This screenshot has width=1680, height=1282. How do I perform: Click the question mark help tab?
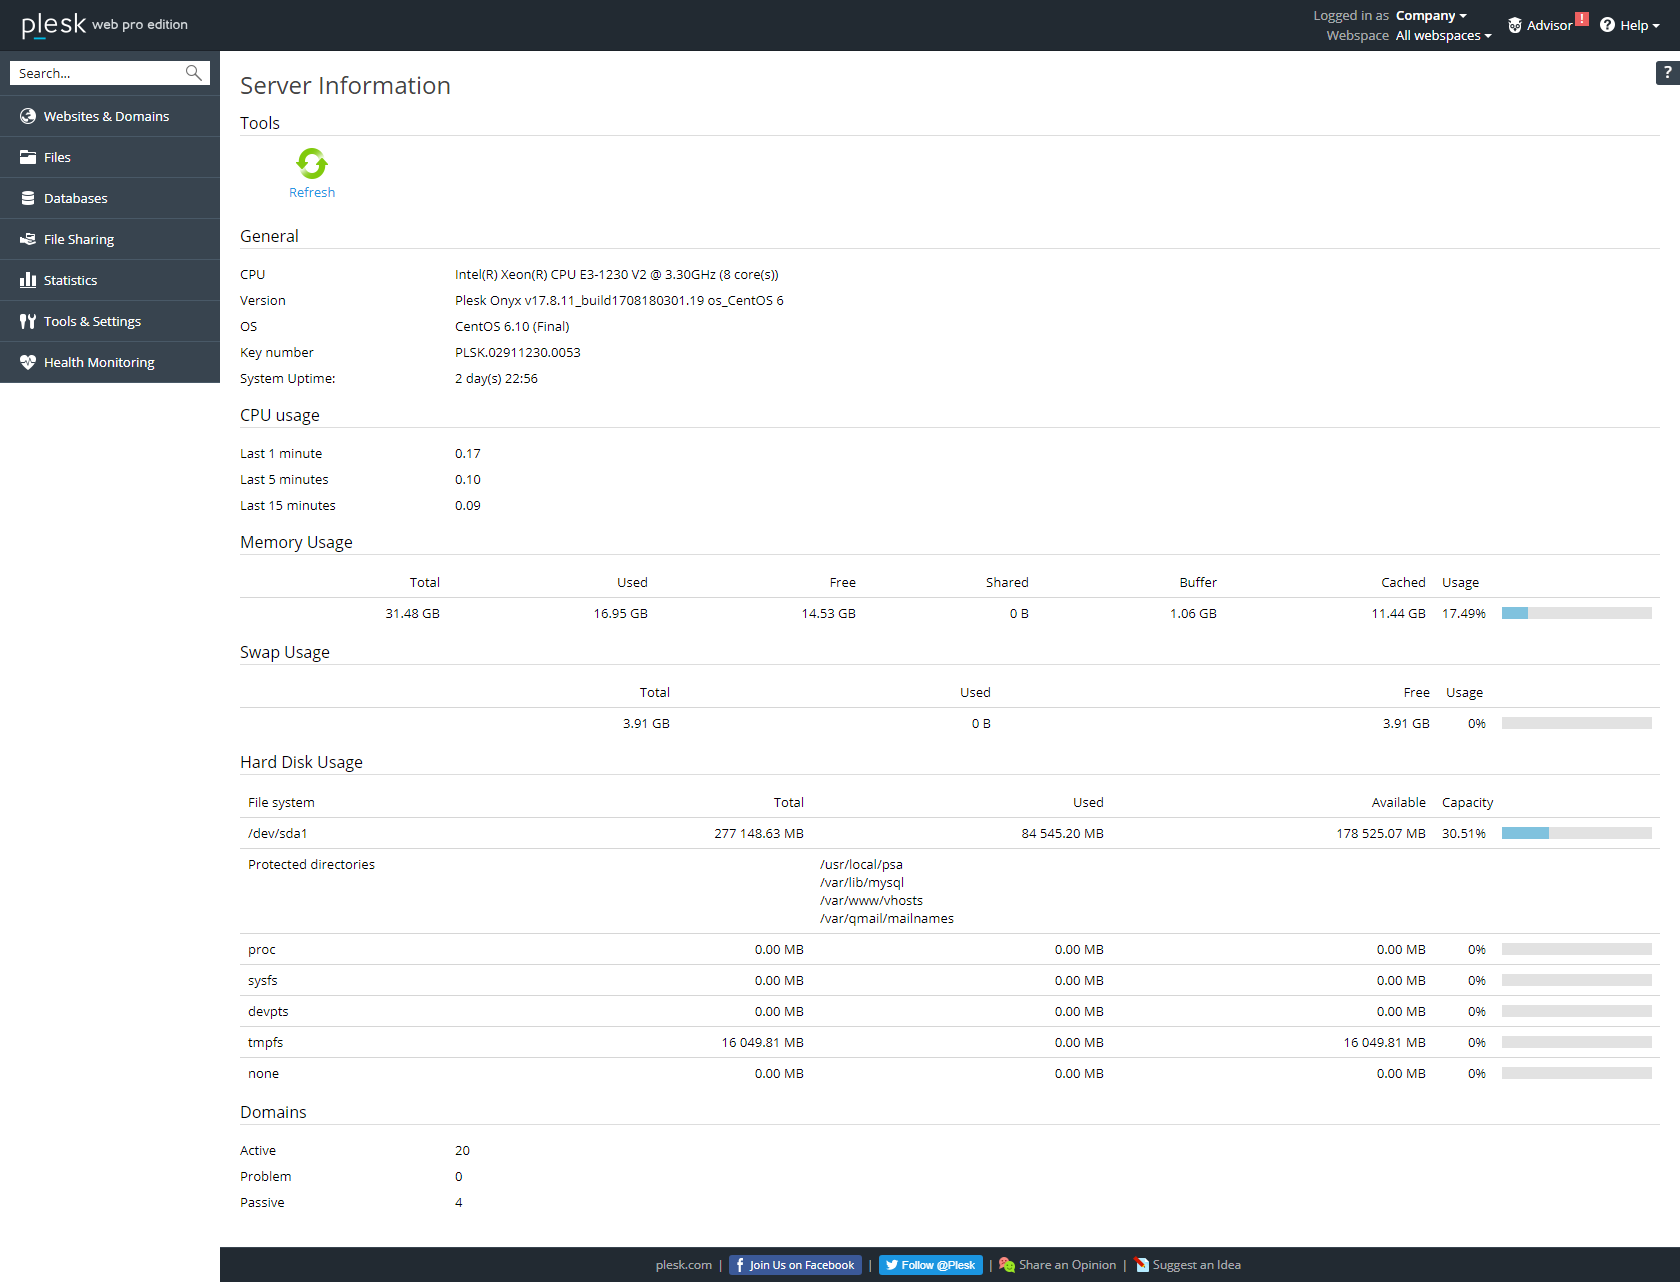(x=1667, y=72)
